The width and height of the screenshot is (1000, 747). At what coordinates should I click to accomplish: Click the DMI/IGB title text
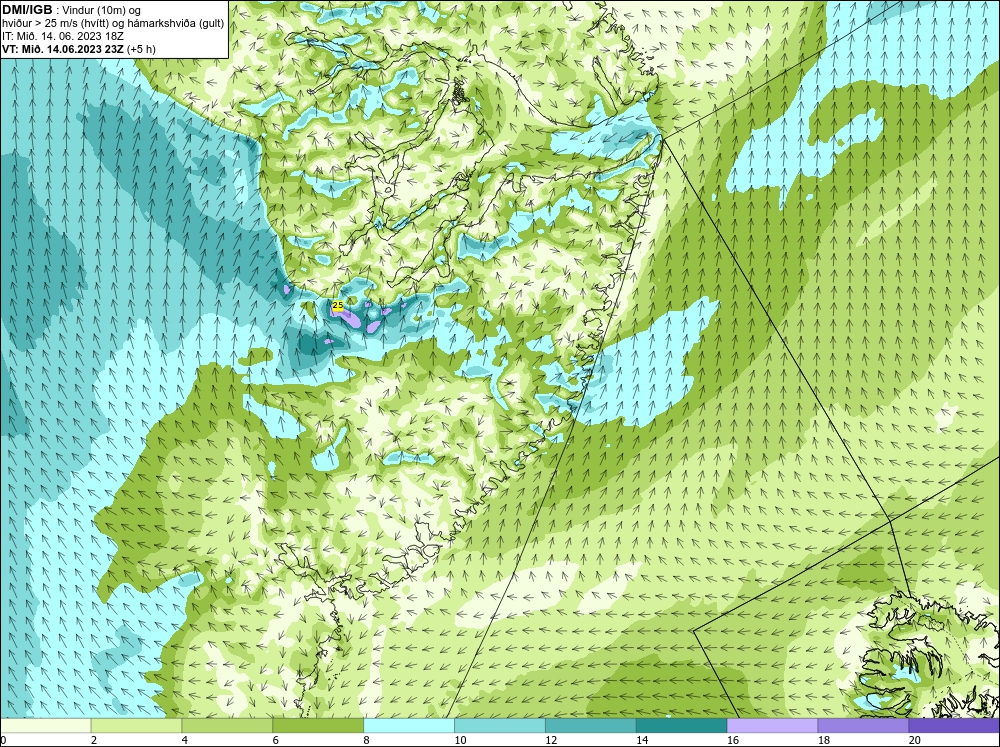click(x=27, y=10)
